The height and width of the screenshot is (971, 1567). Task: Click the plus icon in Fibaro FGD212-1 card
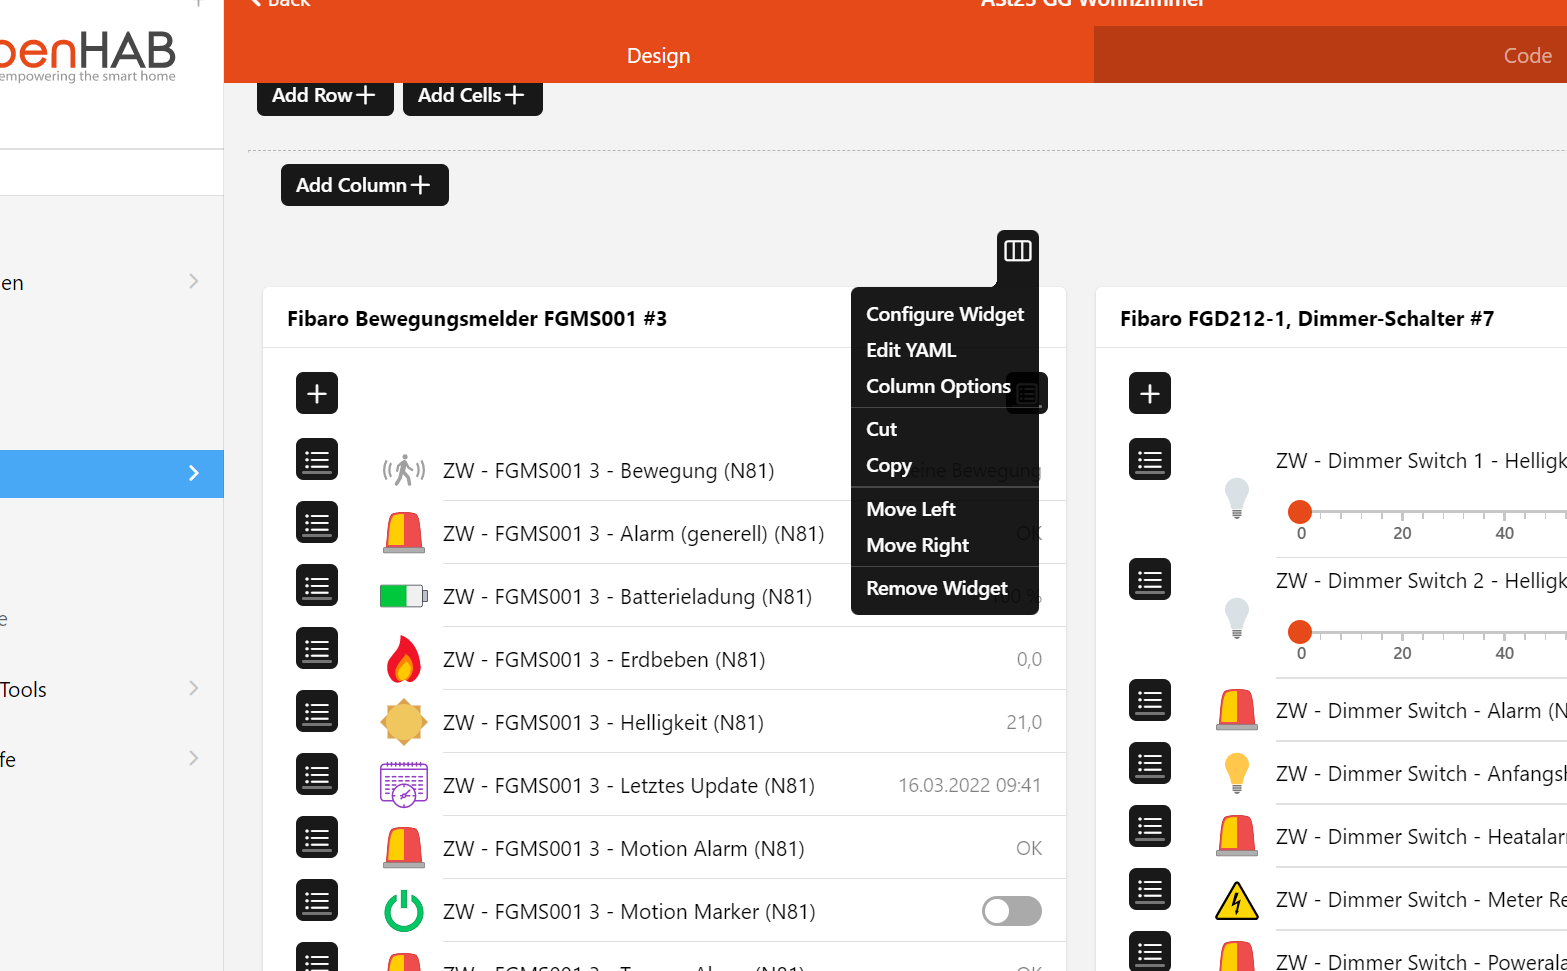pos(1150,393)
